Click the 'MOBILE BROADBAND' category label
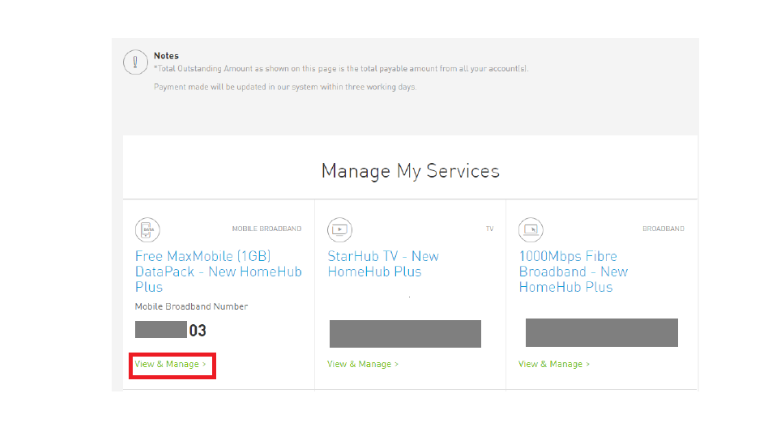The image size is (768, 432). 267,229
